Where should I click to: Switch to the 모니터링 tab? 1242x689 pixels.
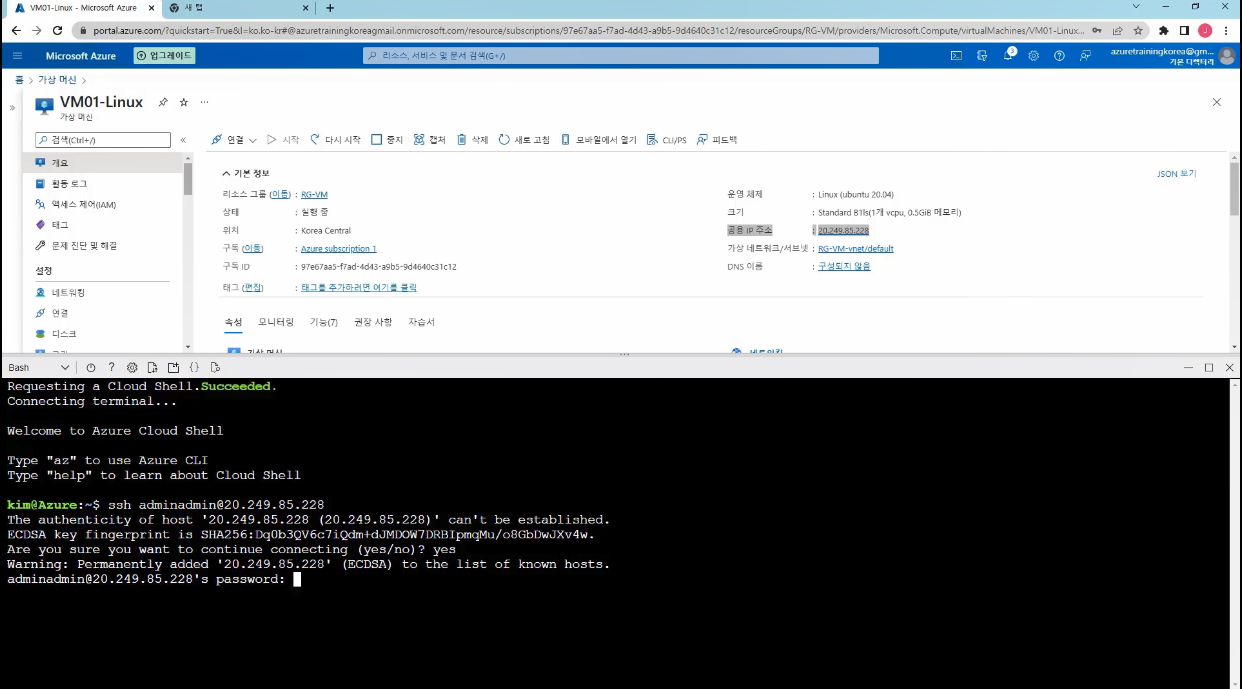tap(276, 322)
